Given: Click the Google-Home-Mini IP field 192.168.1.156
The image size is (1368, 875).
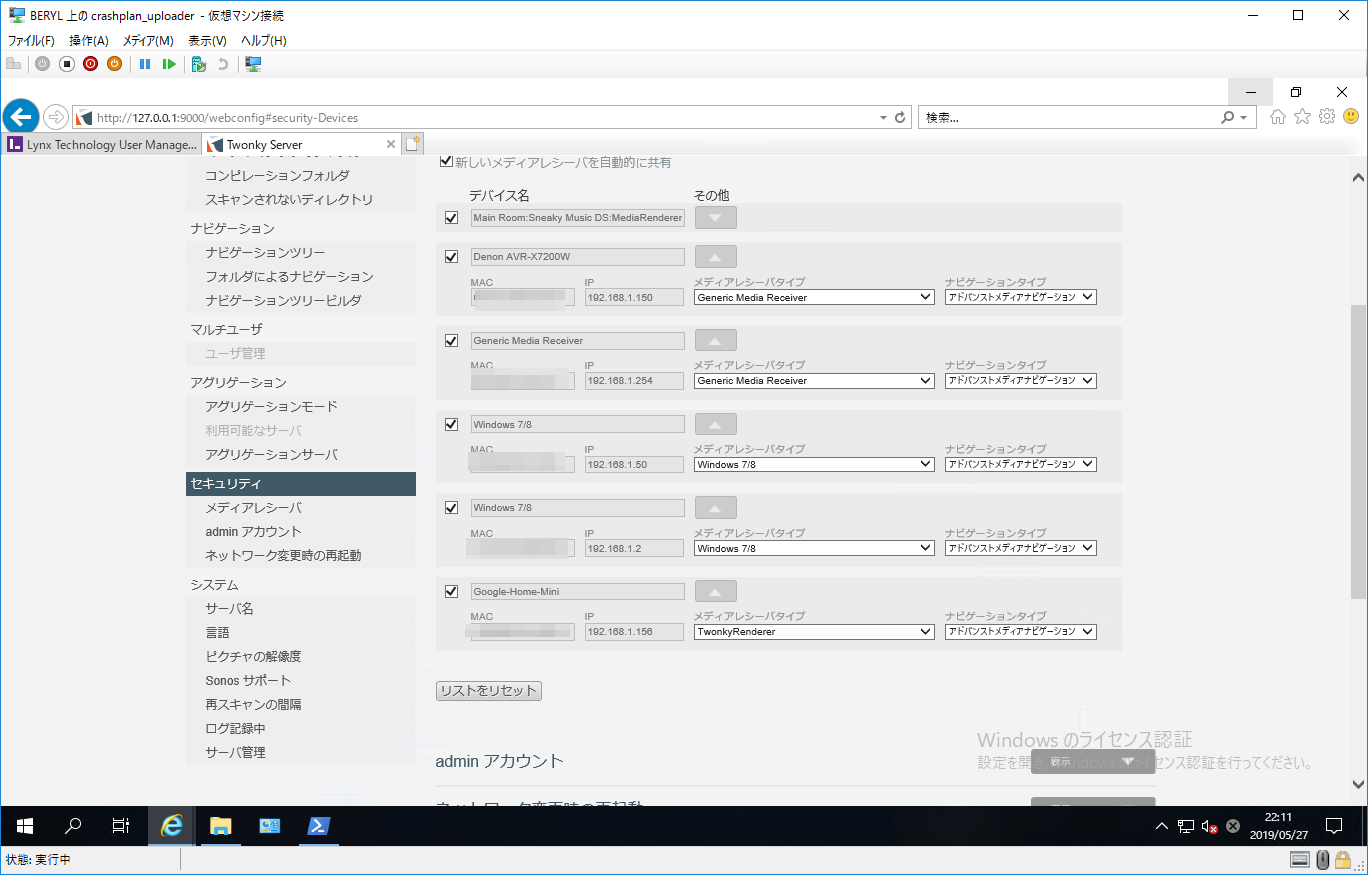Looking at the screenshot, I should 635,632.
